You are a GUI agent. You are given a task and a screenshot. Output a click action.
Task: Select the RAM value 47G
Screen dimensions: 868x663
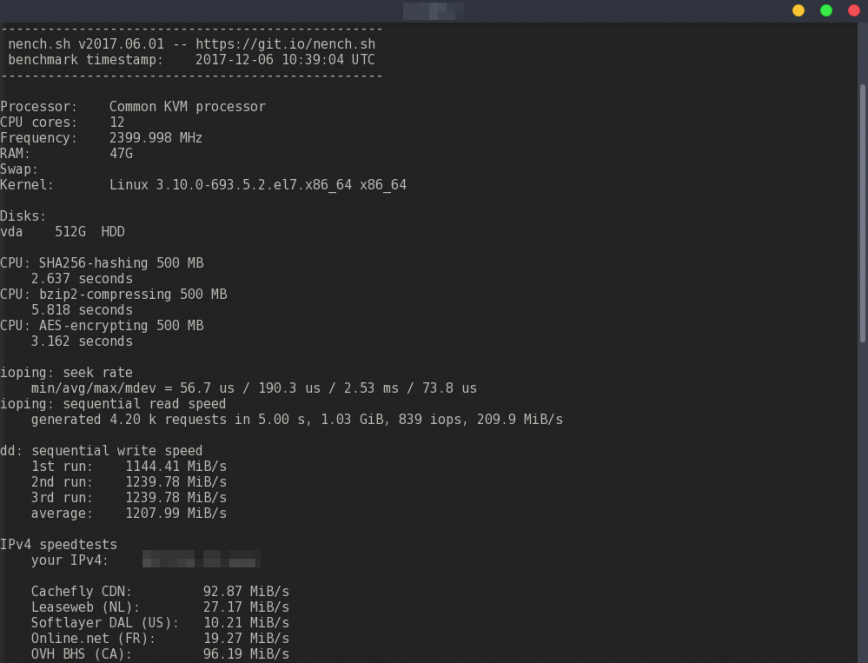pos(122,153)
